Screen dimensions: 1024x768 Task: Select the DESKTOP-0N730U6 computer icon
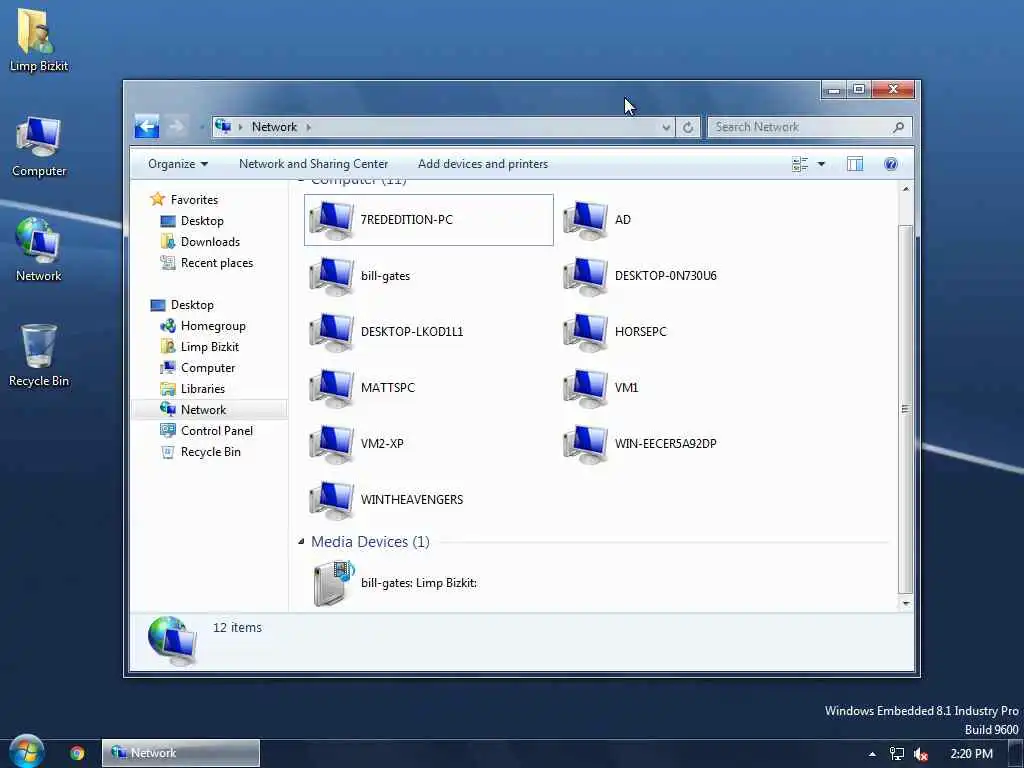point(585,276)
